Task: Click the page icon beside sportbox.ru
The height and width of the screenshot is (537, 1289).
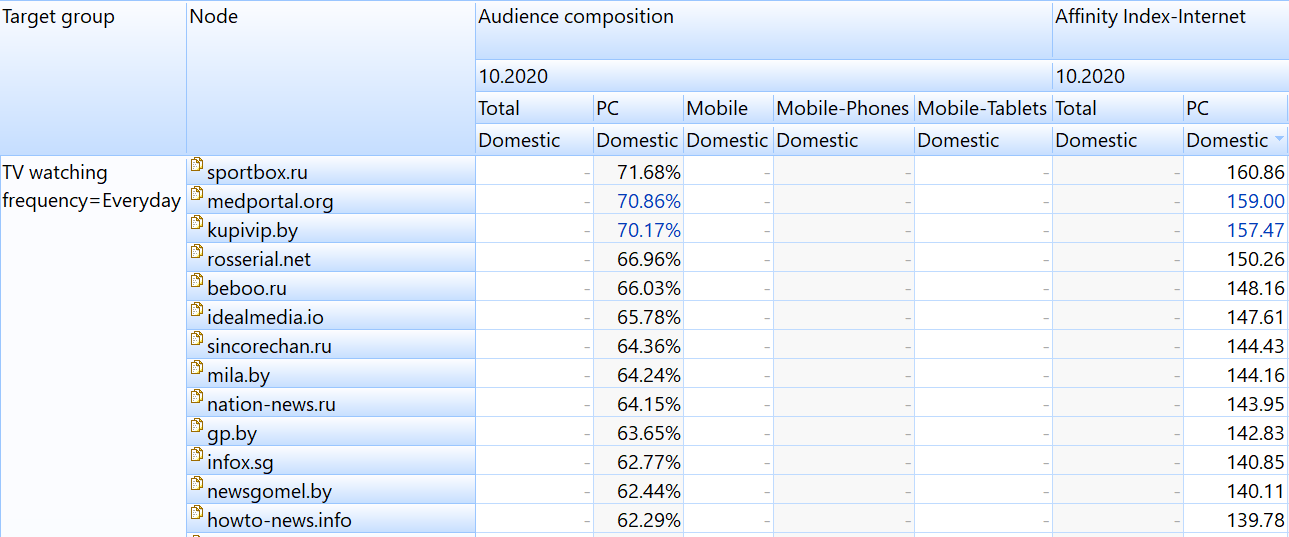Action: tap(197, 165)
